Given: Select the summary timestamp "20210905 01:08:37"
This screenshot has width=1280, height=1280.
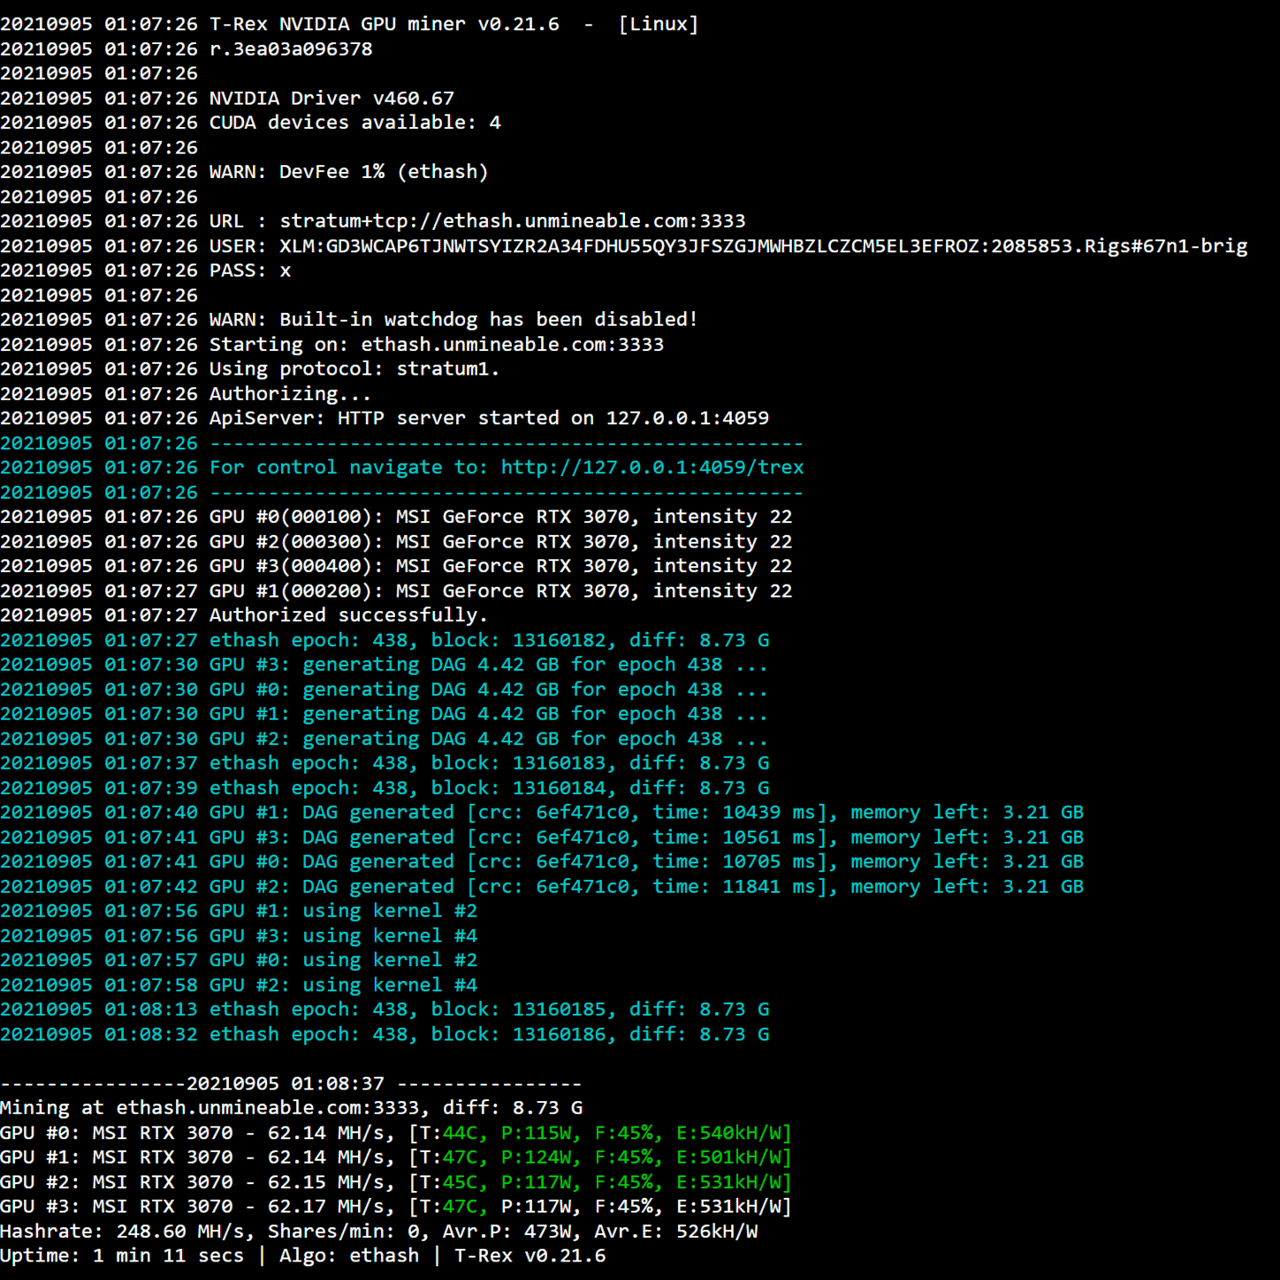Looking at the screenshot, I should [x=285, y=1084].
